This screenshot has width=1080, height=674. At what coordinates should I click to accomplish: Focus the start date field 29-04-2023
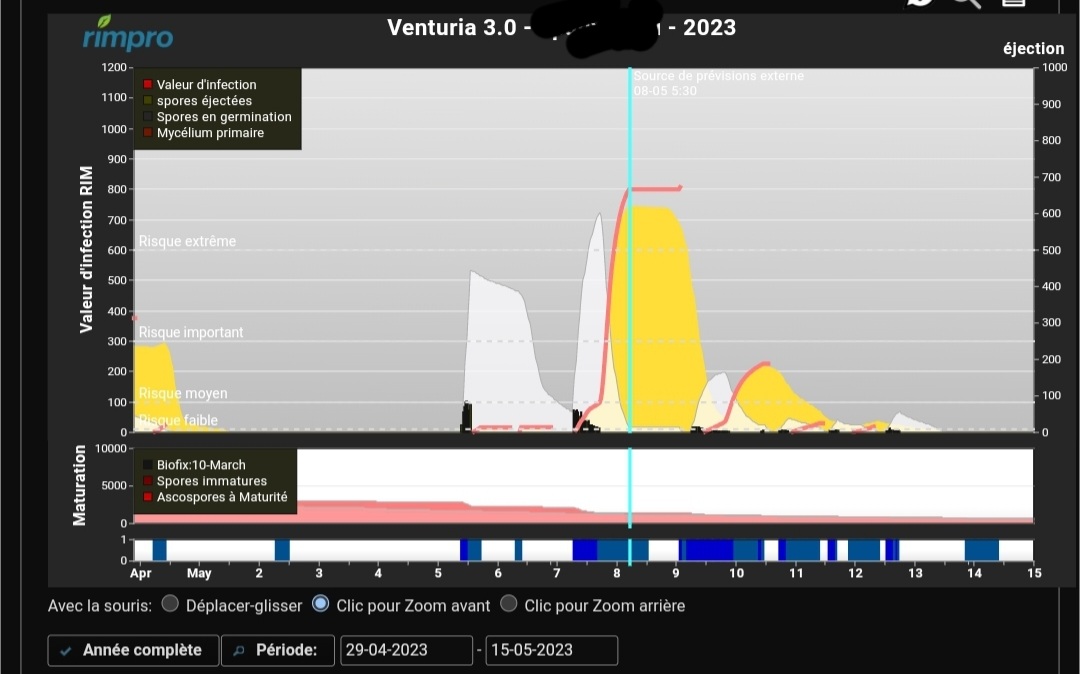click(x=406, y=650)
